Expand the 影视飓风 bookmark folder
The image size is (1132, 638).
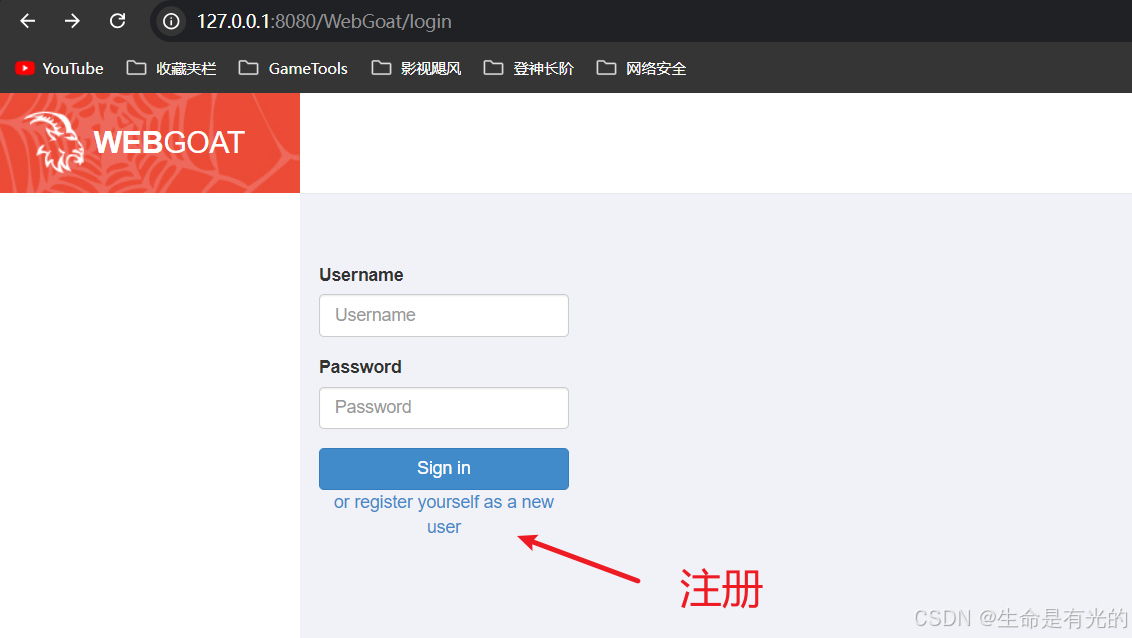[416, 69]
